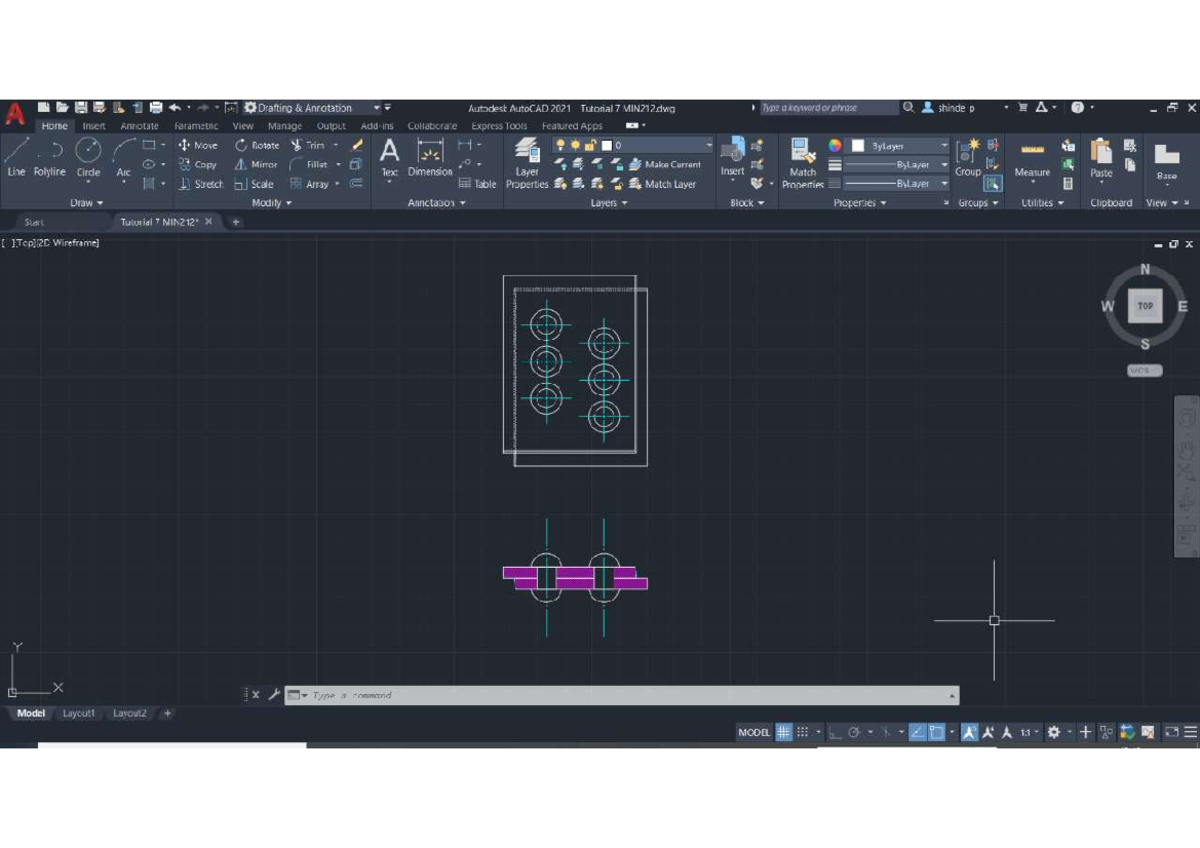The height and width of the screenshot is (848, 1200).
Task: Open the Layout1 tab
Action: [79, 713]
